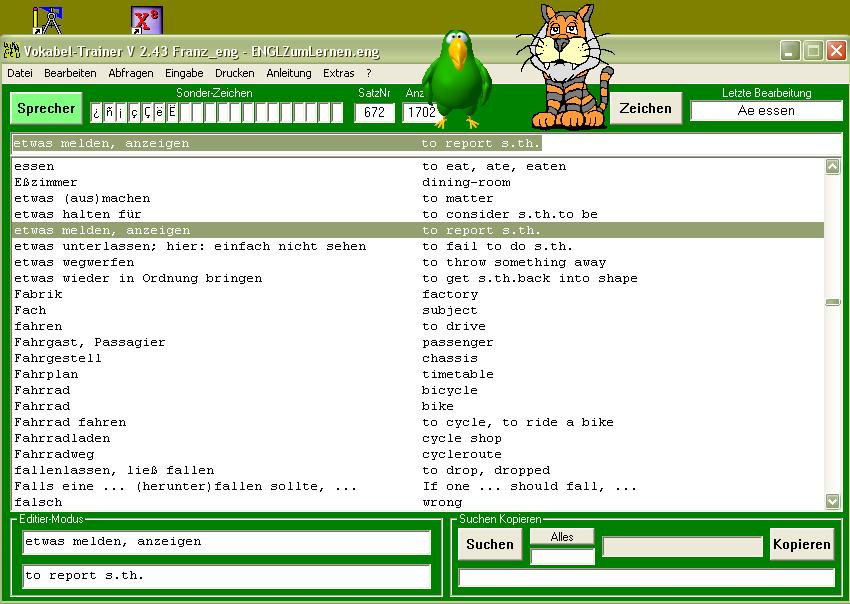Open the Extras menu
This screenshot has height=604, width=850.
(338, 73)
